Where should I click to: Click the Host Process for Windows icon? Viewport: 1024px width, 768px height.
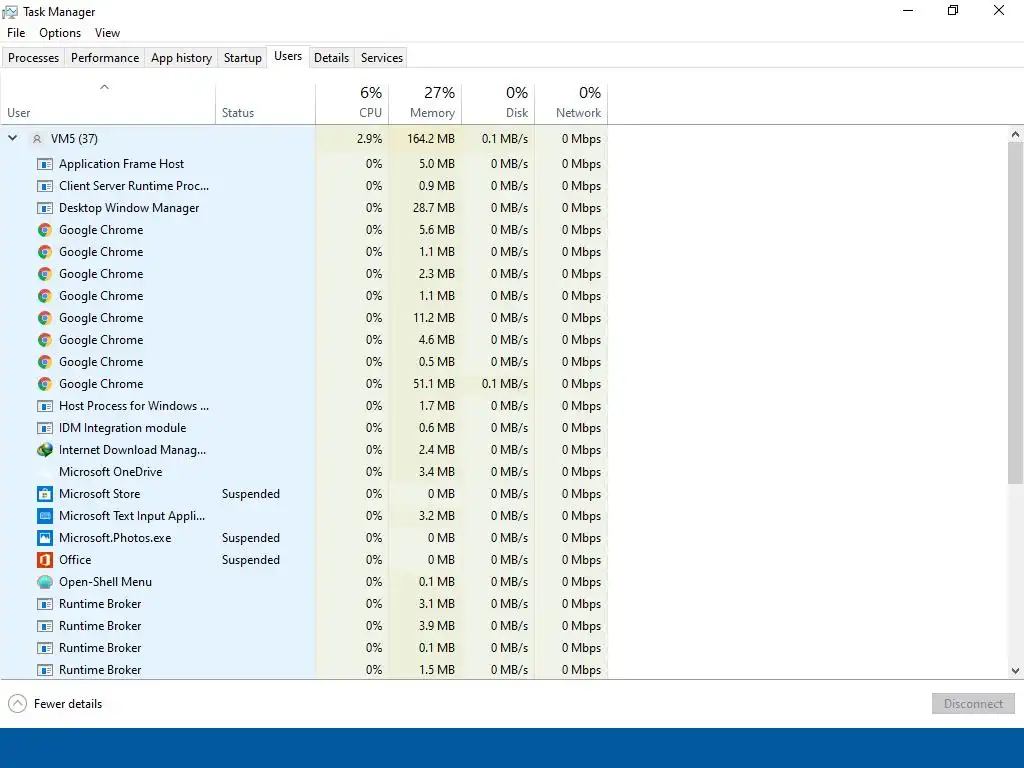tap(44, 406)
